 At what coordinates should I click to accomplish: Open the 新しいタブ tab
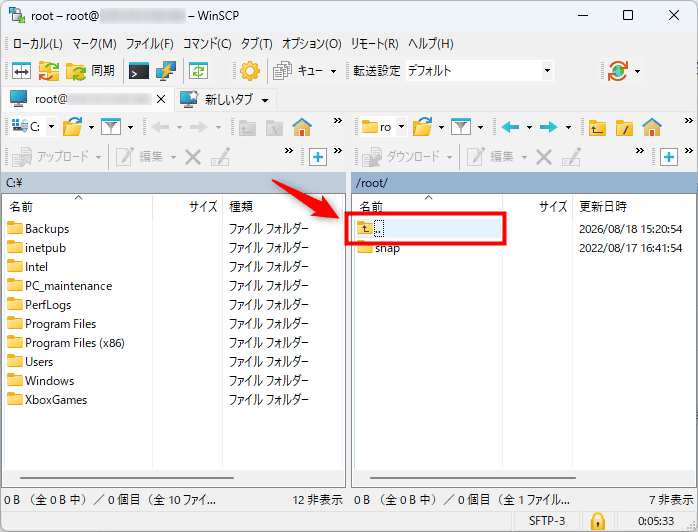[x=217, y=99]
